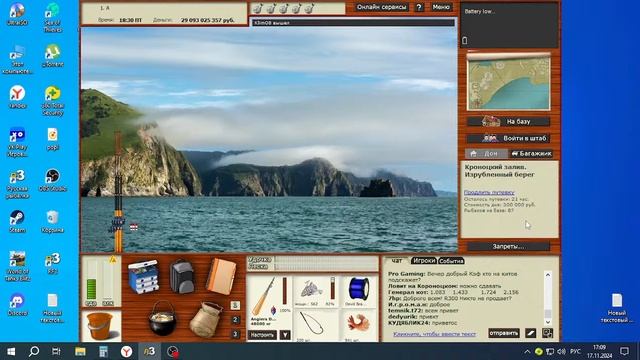This screenshot has width=640, height=360.
Task: Open the orange bucket fish cage
Action: pyautogui.click(x=100, y=327)
